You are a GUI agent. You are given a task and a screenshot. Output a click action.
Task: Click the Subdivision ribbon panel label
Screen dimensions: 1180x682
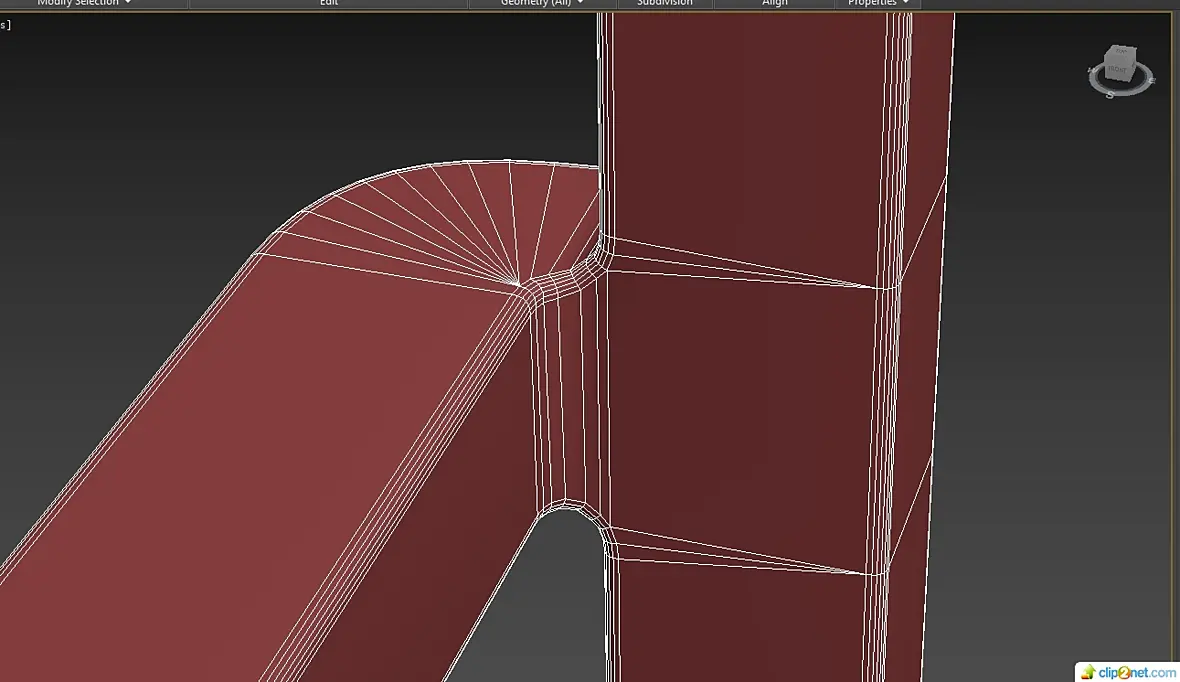click(665, 3)
